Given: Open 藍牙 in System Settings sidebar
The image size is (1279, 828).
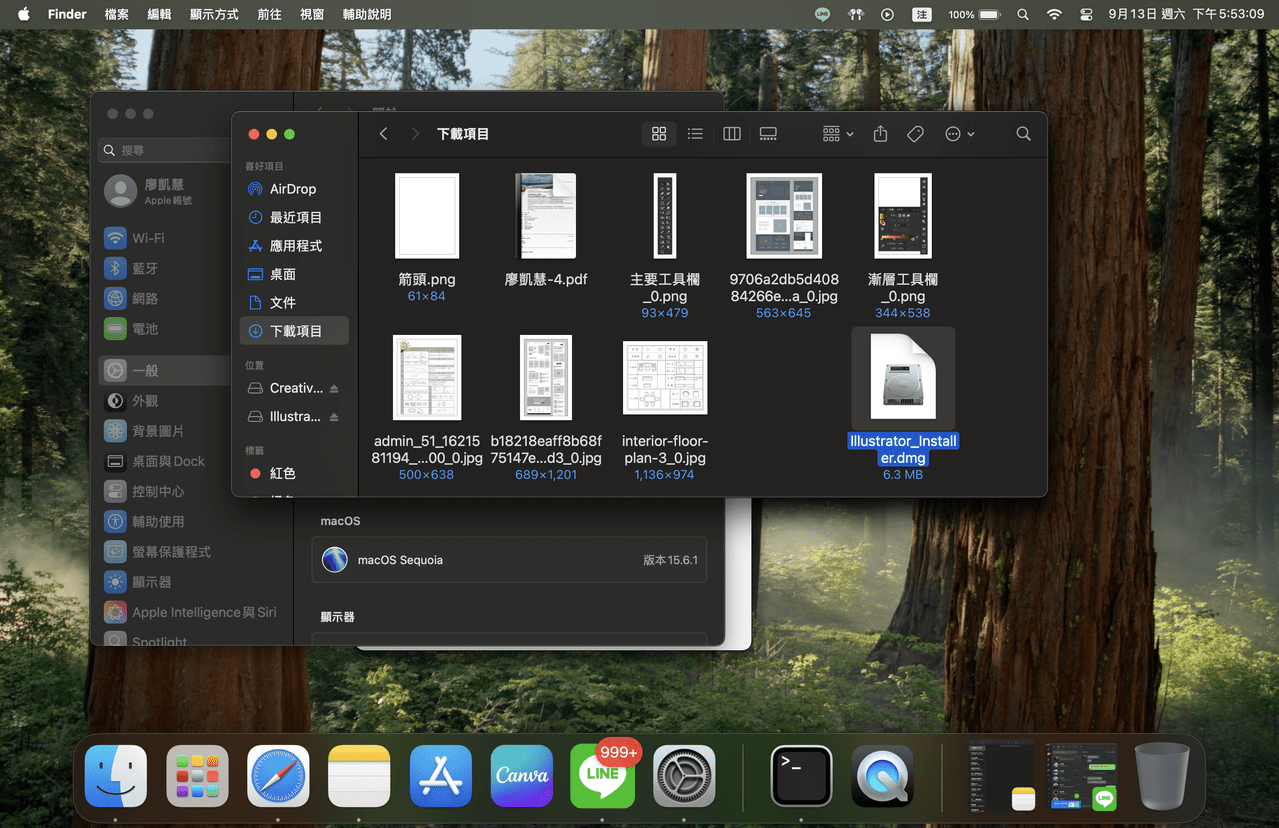Looking at the screenshot, I should point(166,268).
